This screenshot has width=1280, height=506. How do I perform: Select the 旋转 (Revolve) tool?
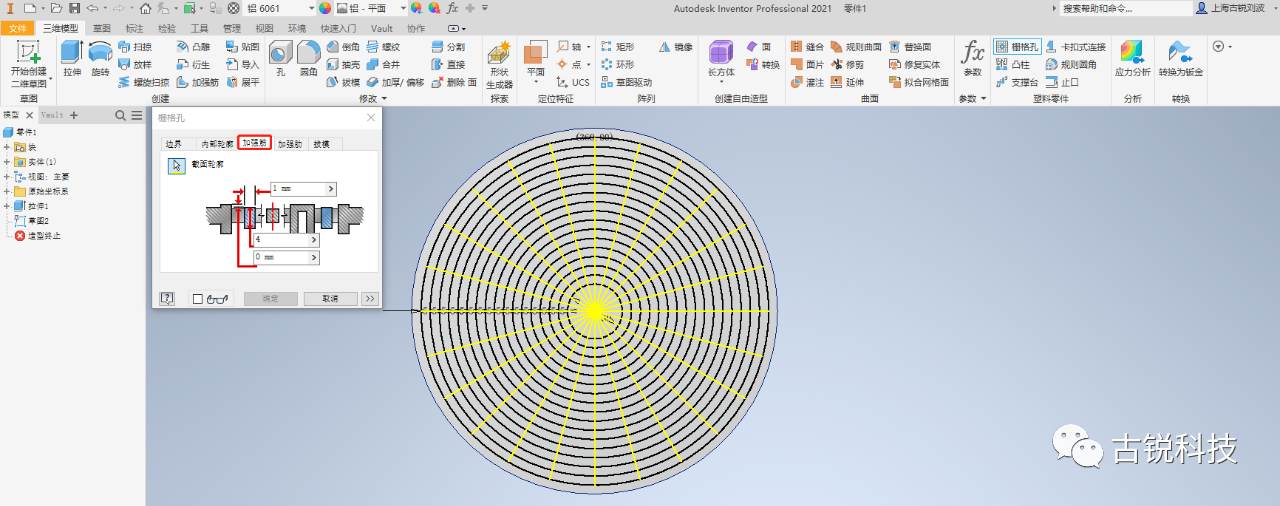click(x=100, y=59)
